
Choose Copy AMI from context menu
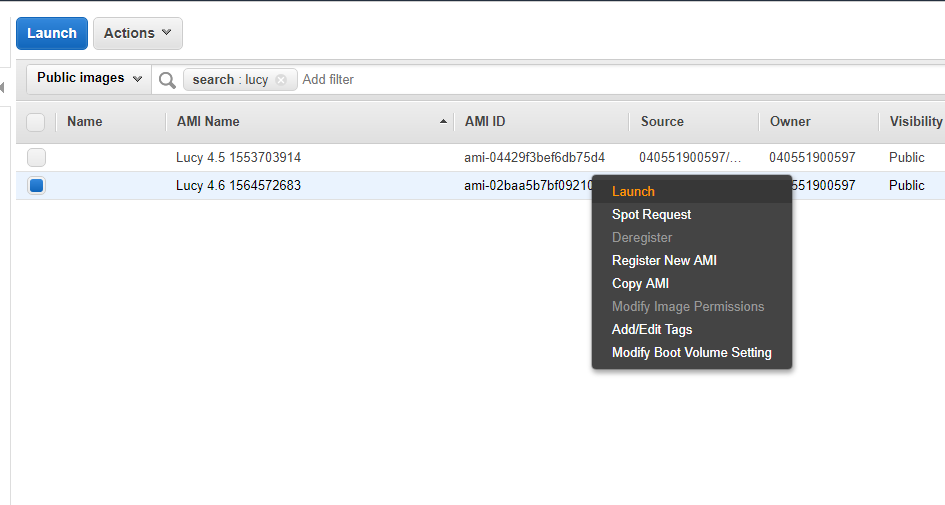(692, 283)
